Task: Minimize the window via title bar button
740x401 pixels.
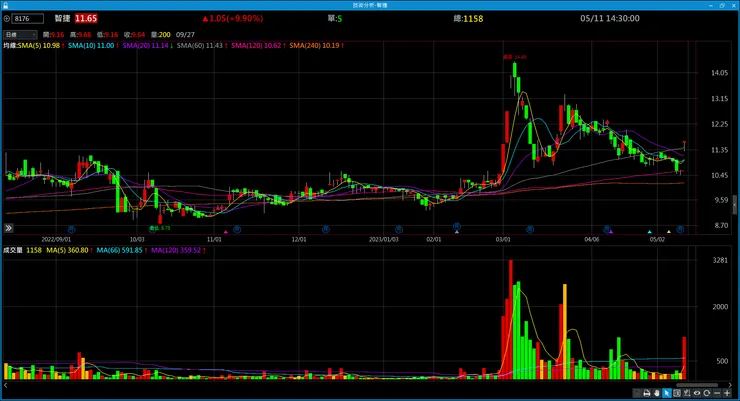Action: pos(711,5)
